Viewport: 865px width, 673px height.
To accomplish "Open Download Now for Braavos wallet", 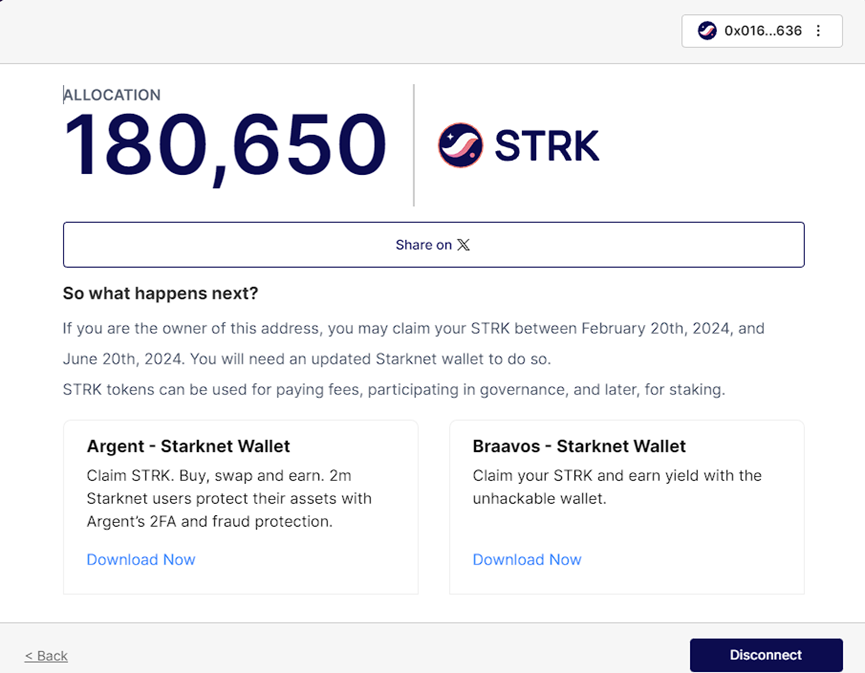I will point(527,559).
